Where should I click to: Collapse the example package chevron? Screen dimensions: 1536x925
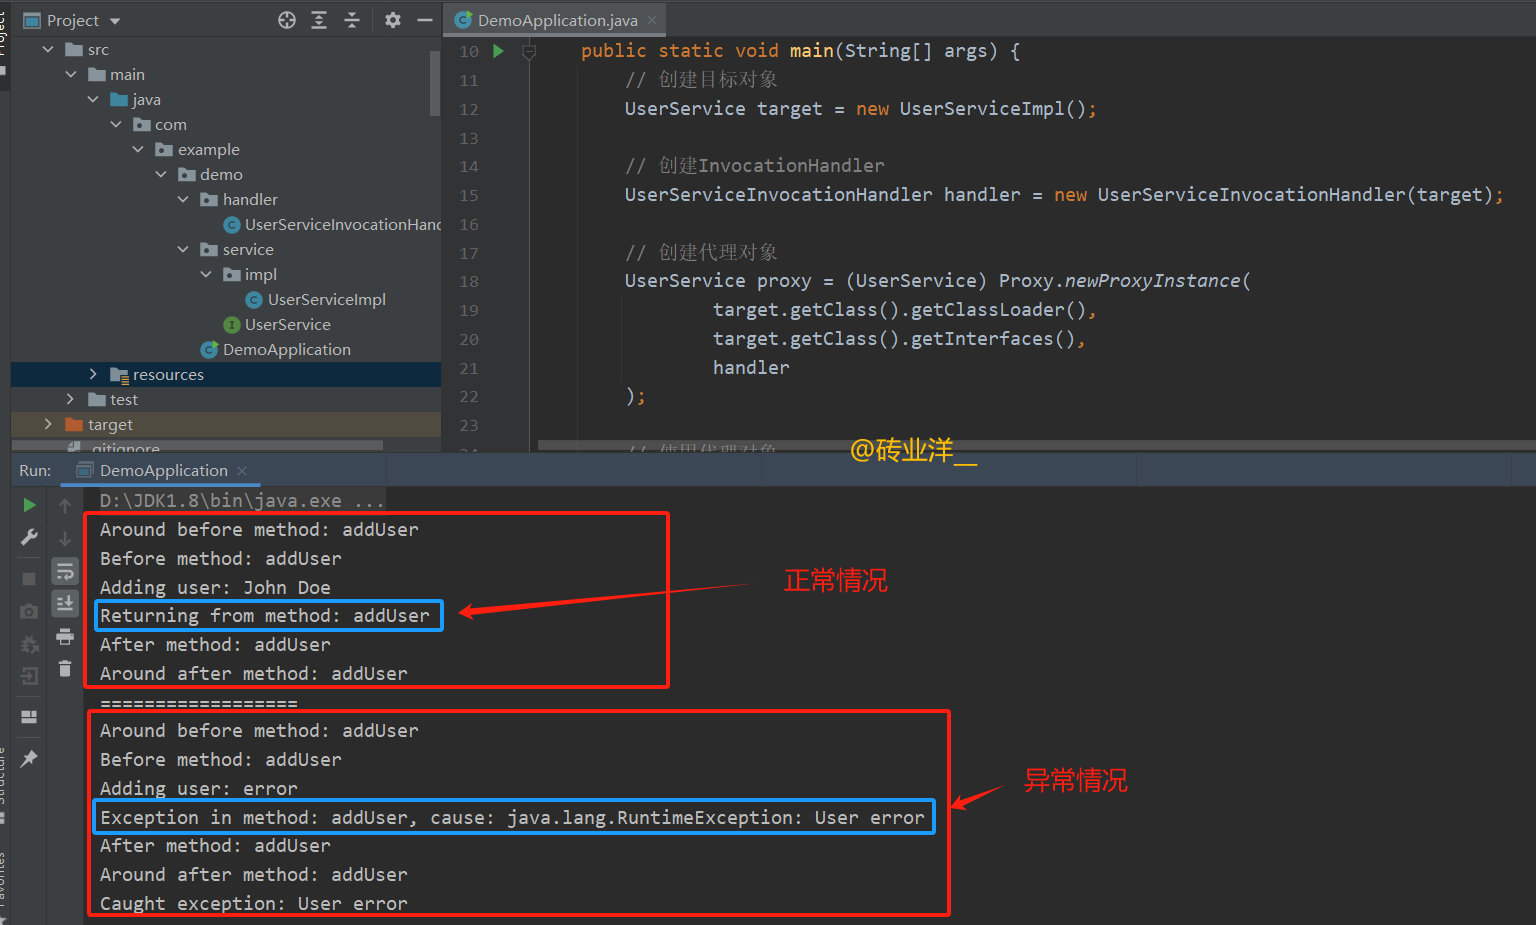point(138,149)
